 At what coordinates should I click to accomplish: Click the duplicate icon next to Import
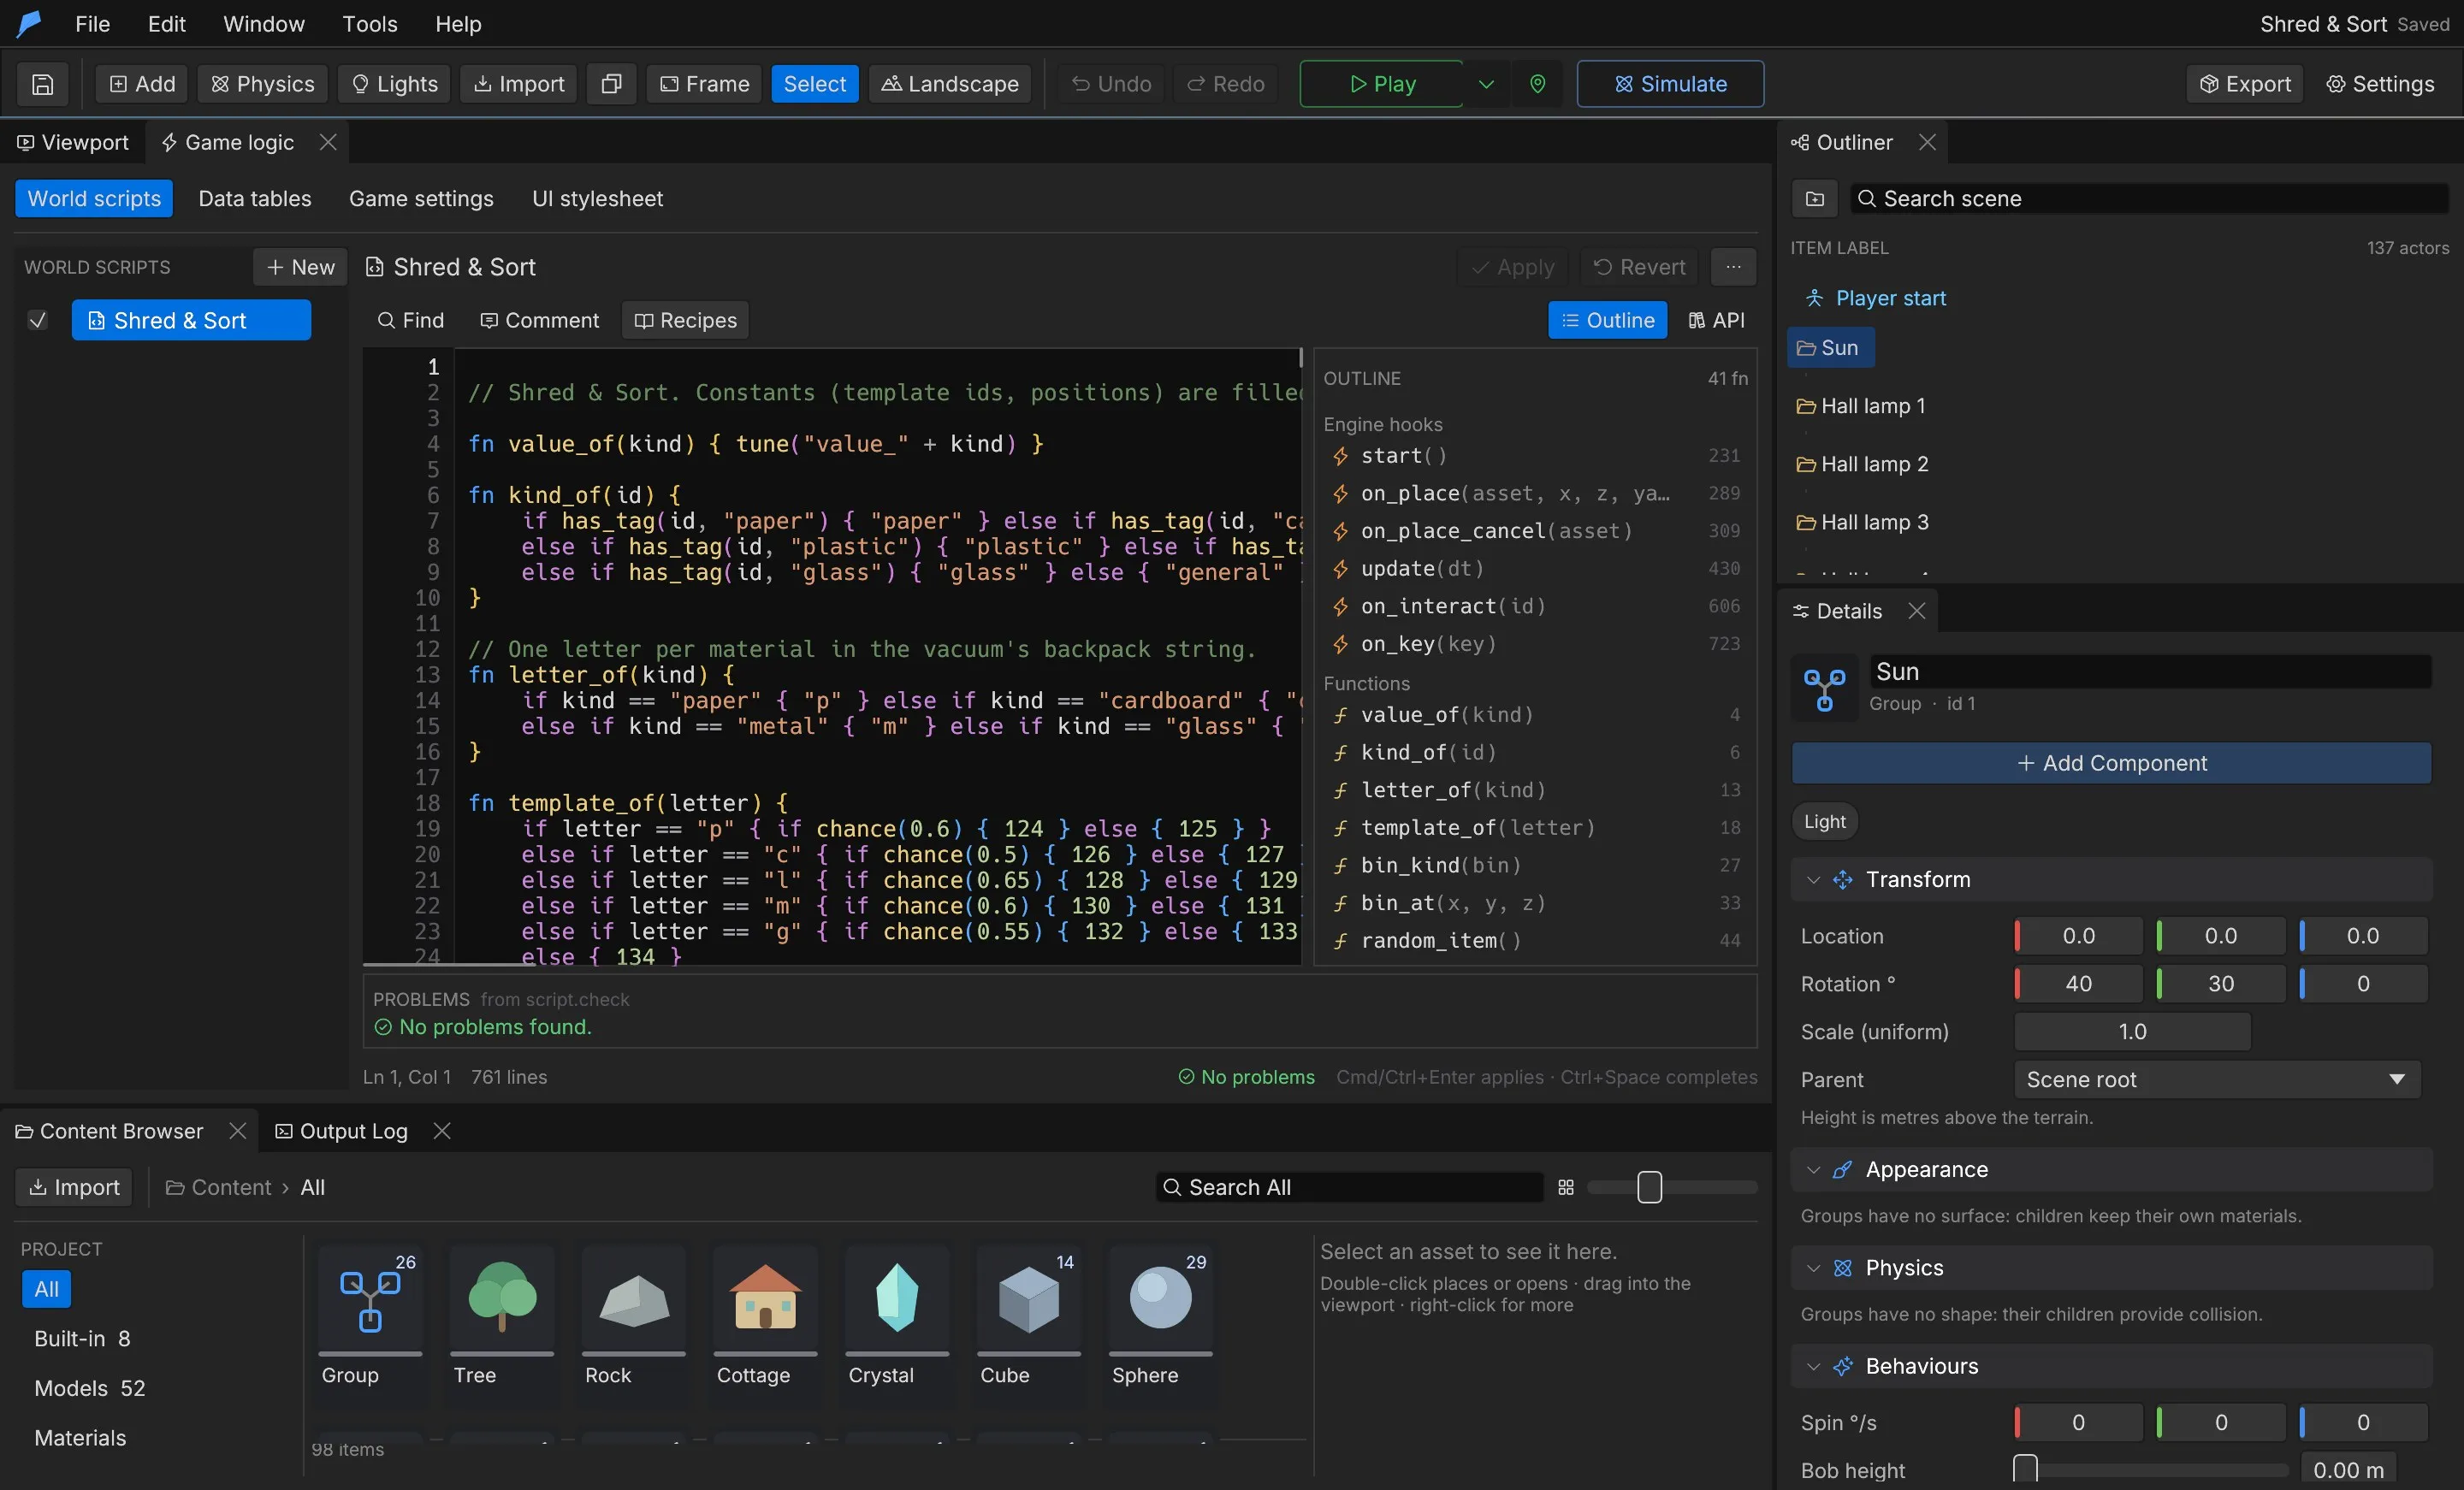pyautogui.click(x=611, y=84)
